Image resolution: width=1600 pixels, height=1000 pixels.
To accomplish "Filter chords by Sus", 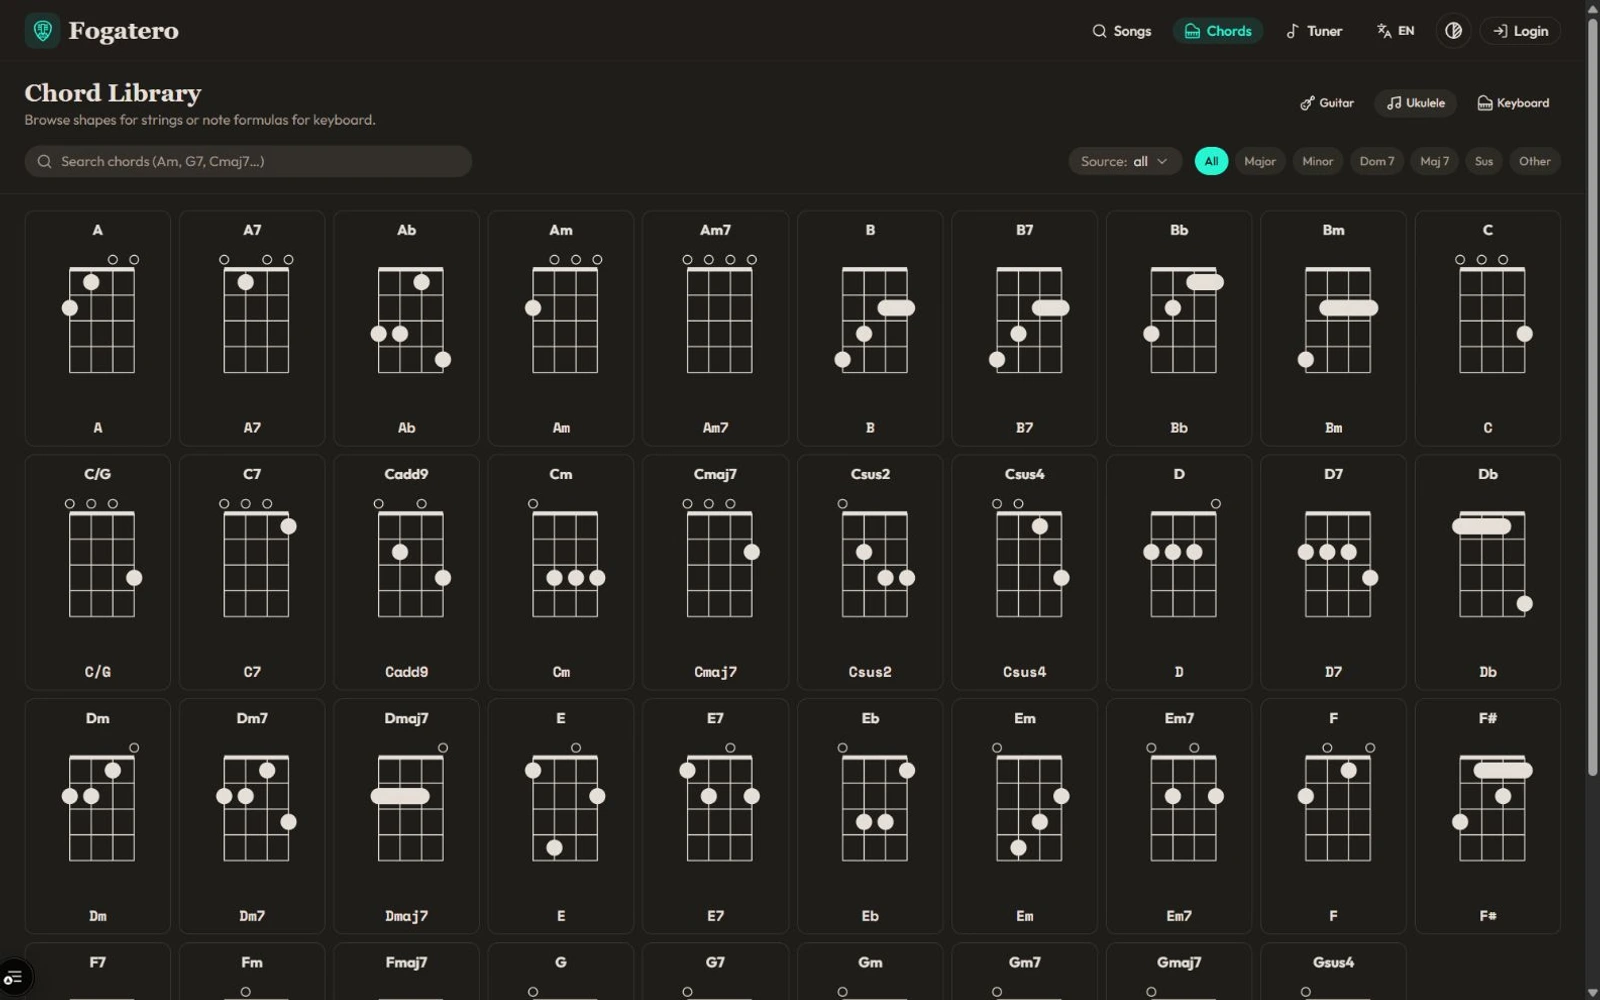I will [x=1484, y=161].
